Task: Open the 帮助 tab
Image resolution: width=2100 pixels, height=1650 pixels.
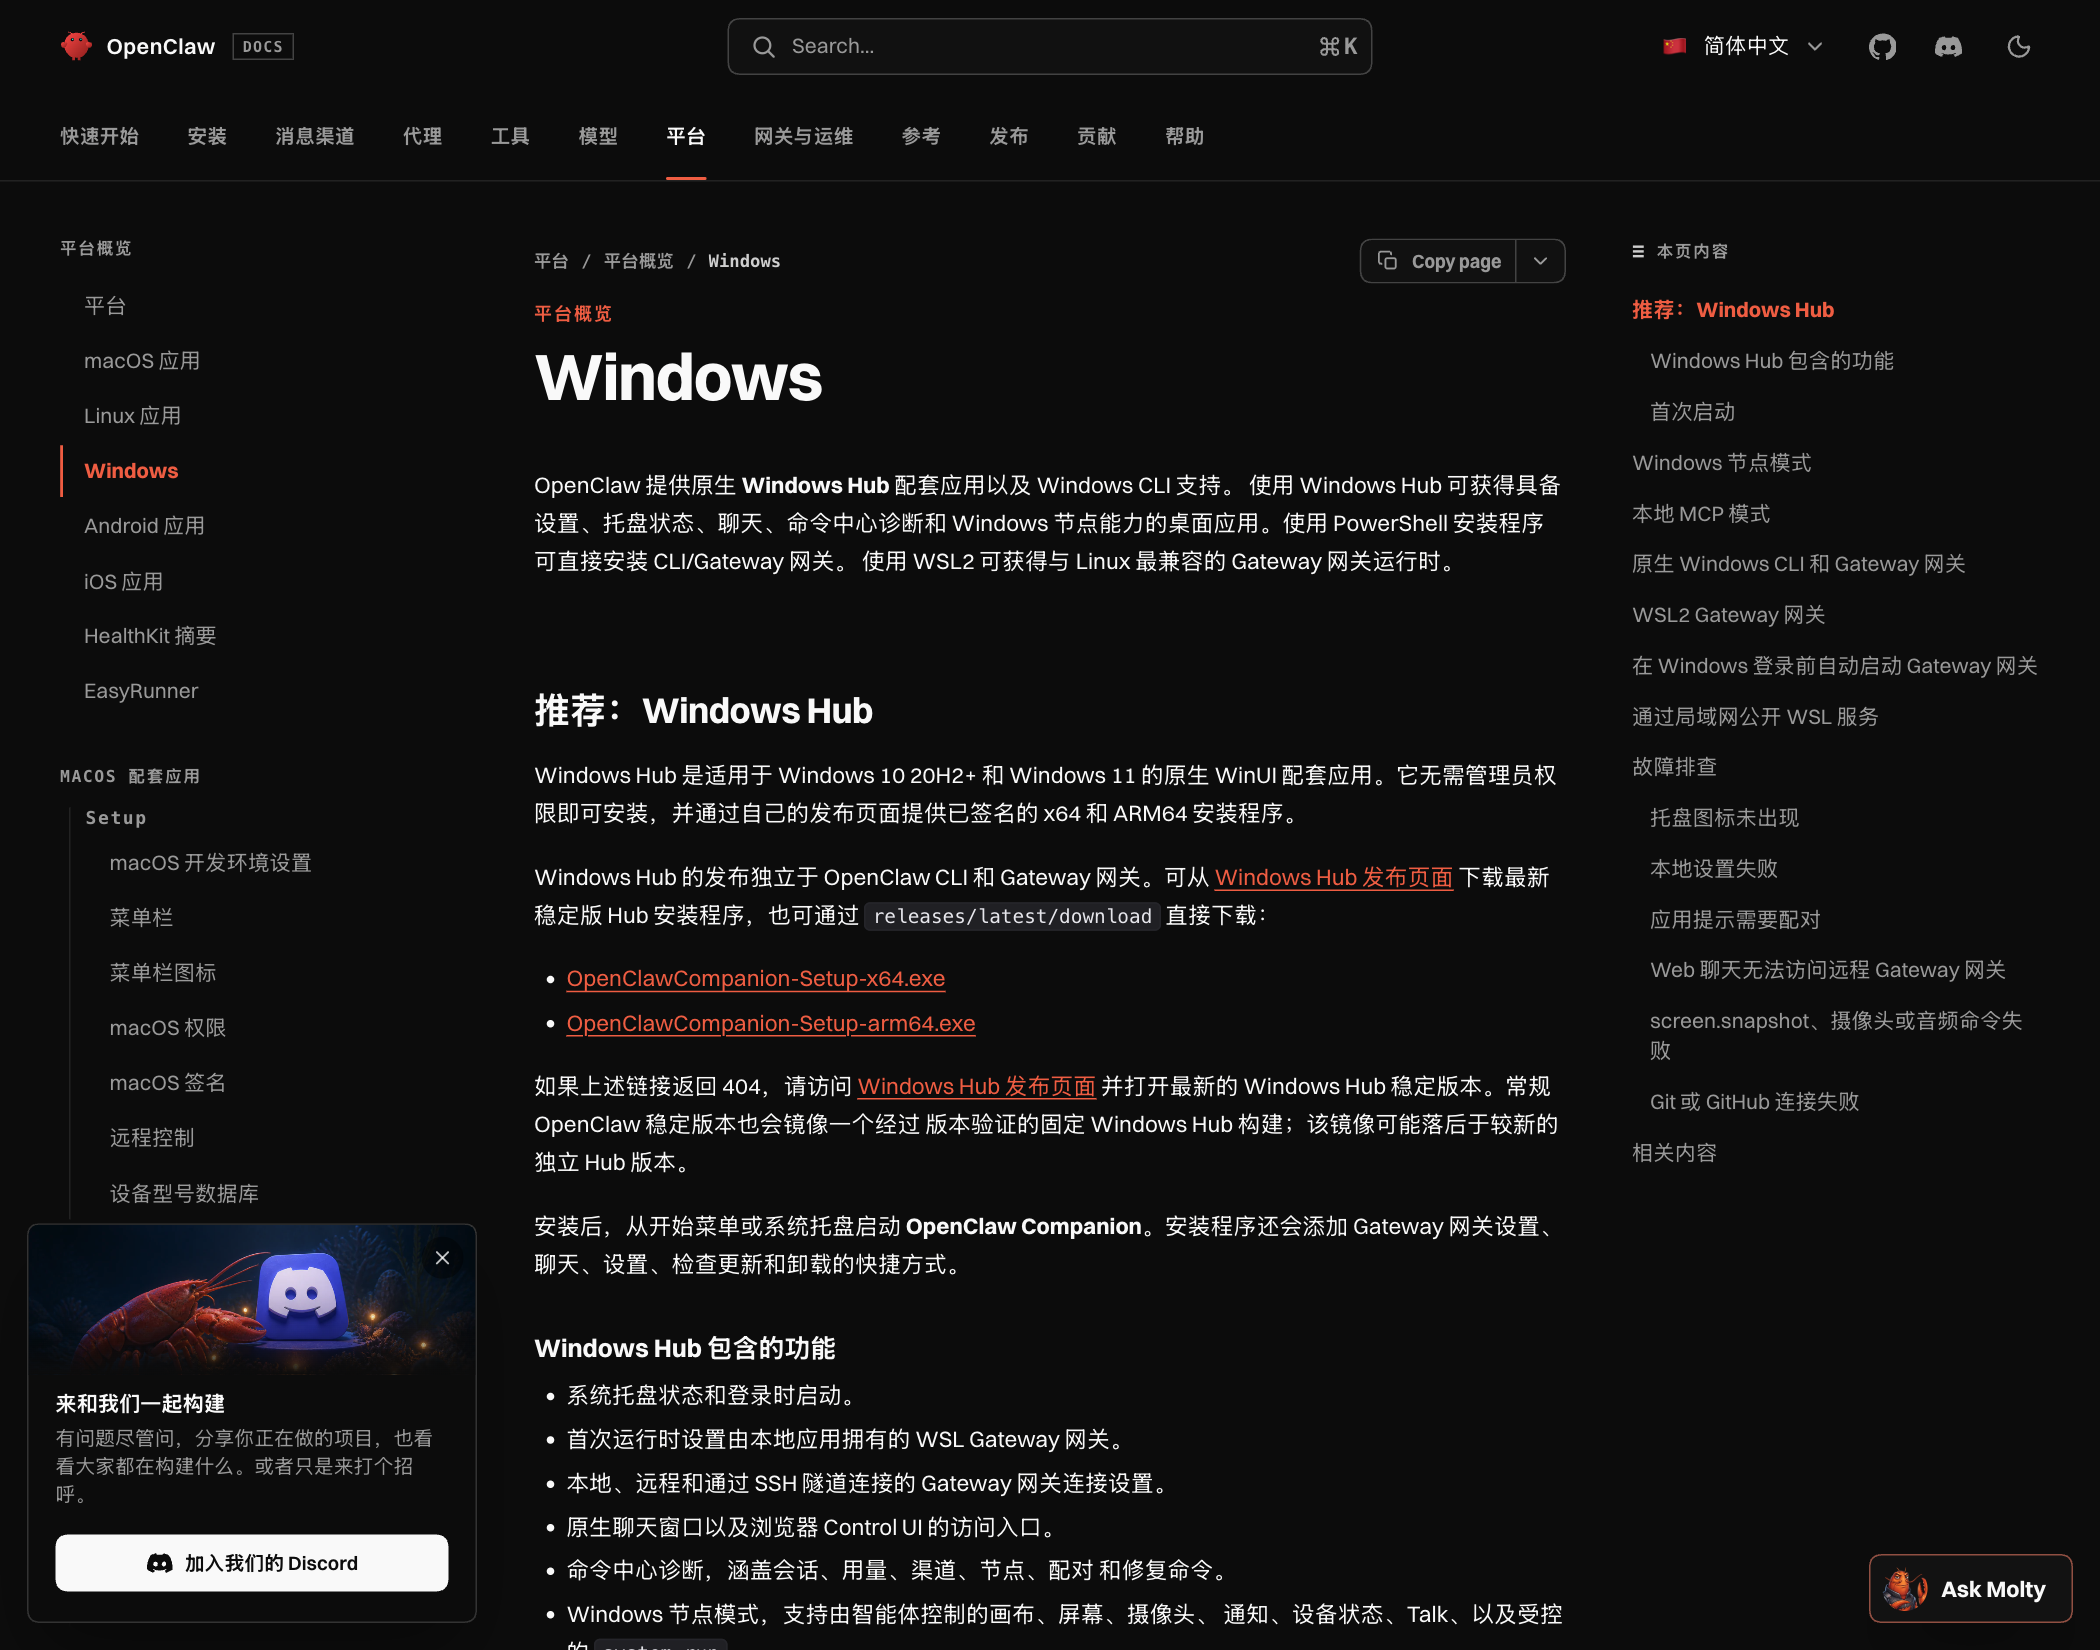Action: pyautogui.click(x=1184, y=136)
